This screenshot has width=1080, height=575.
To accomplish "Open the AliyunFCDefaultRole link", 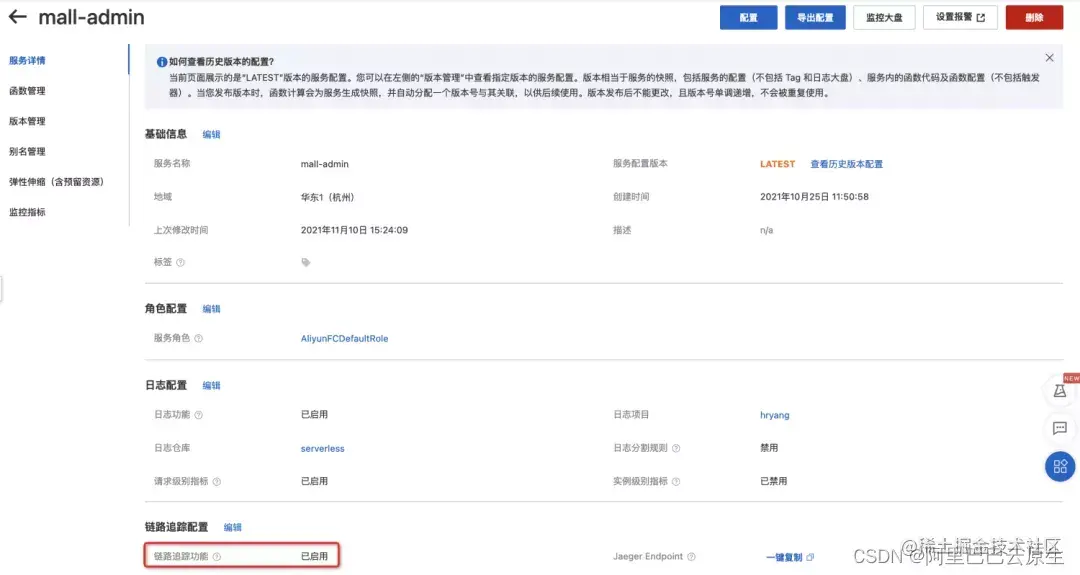I will pyautogui.click(x=344, y=338).
